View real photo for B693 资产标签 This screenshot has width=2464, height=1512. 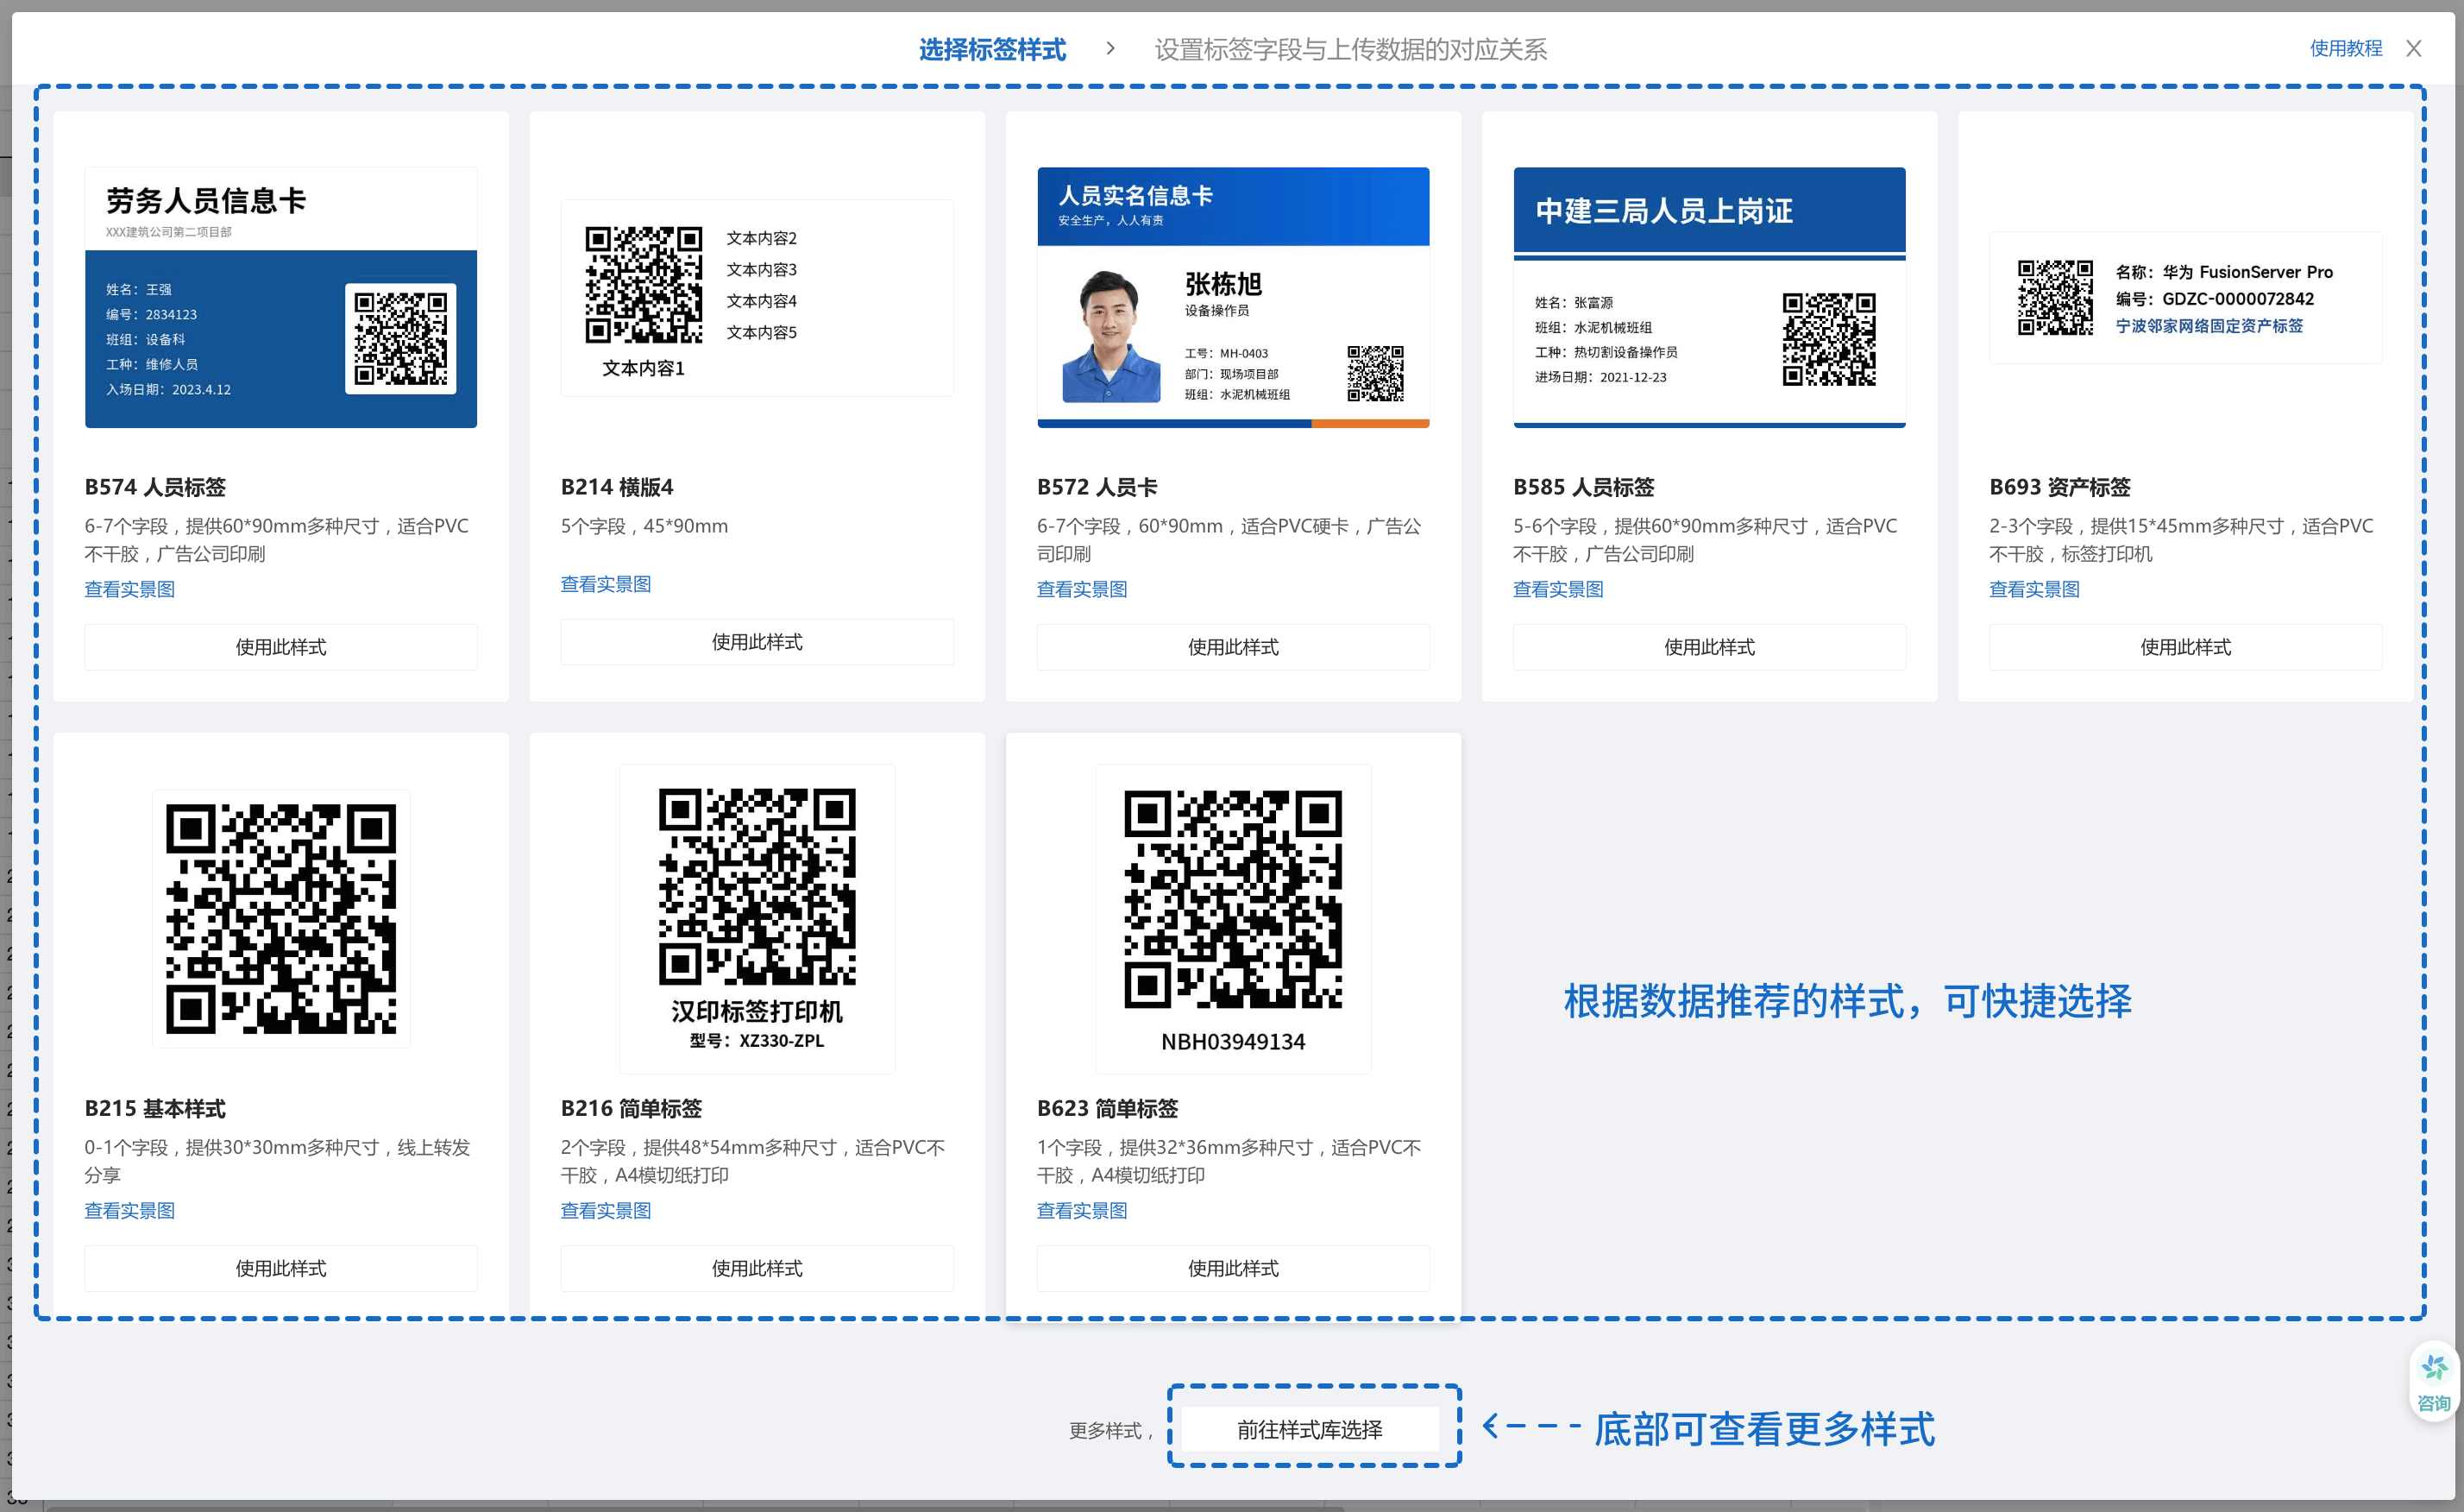point(2034,589)
